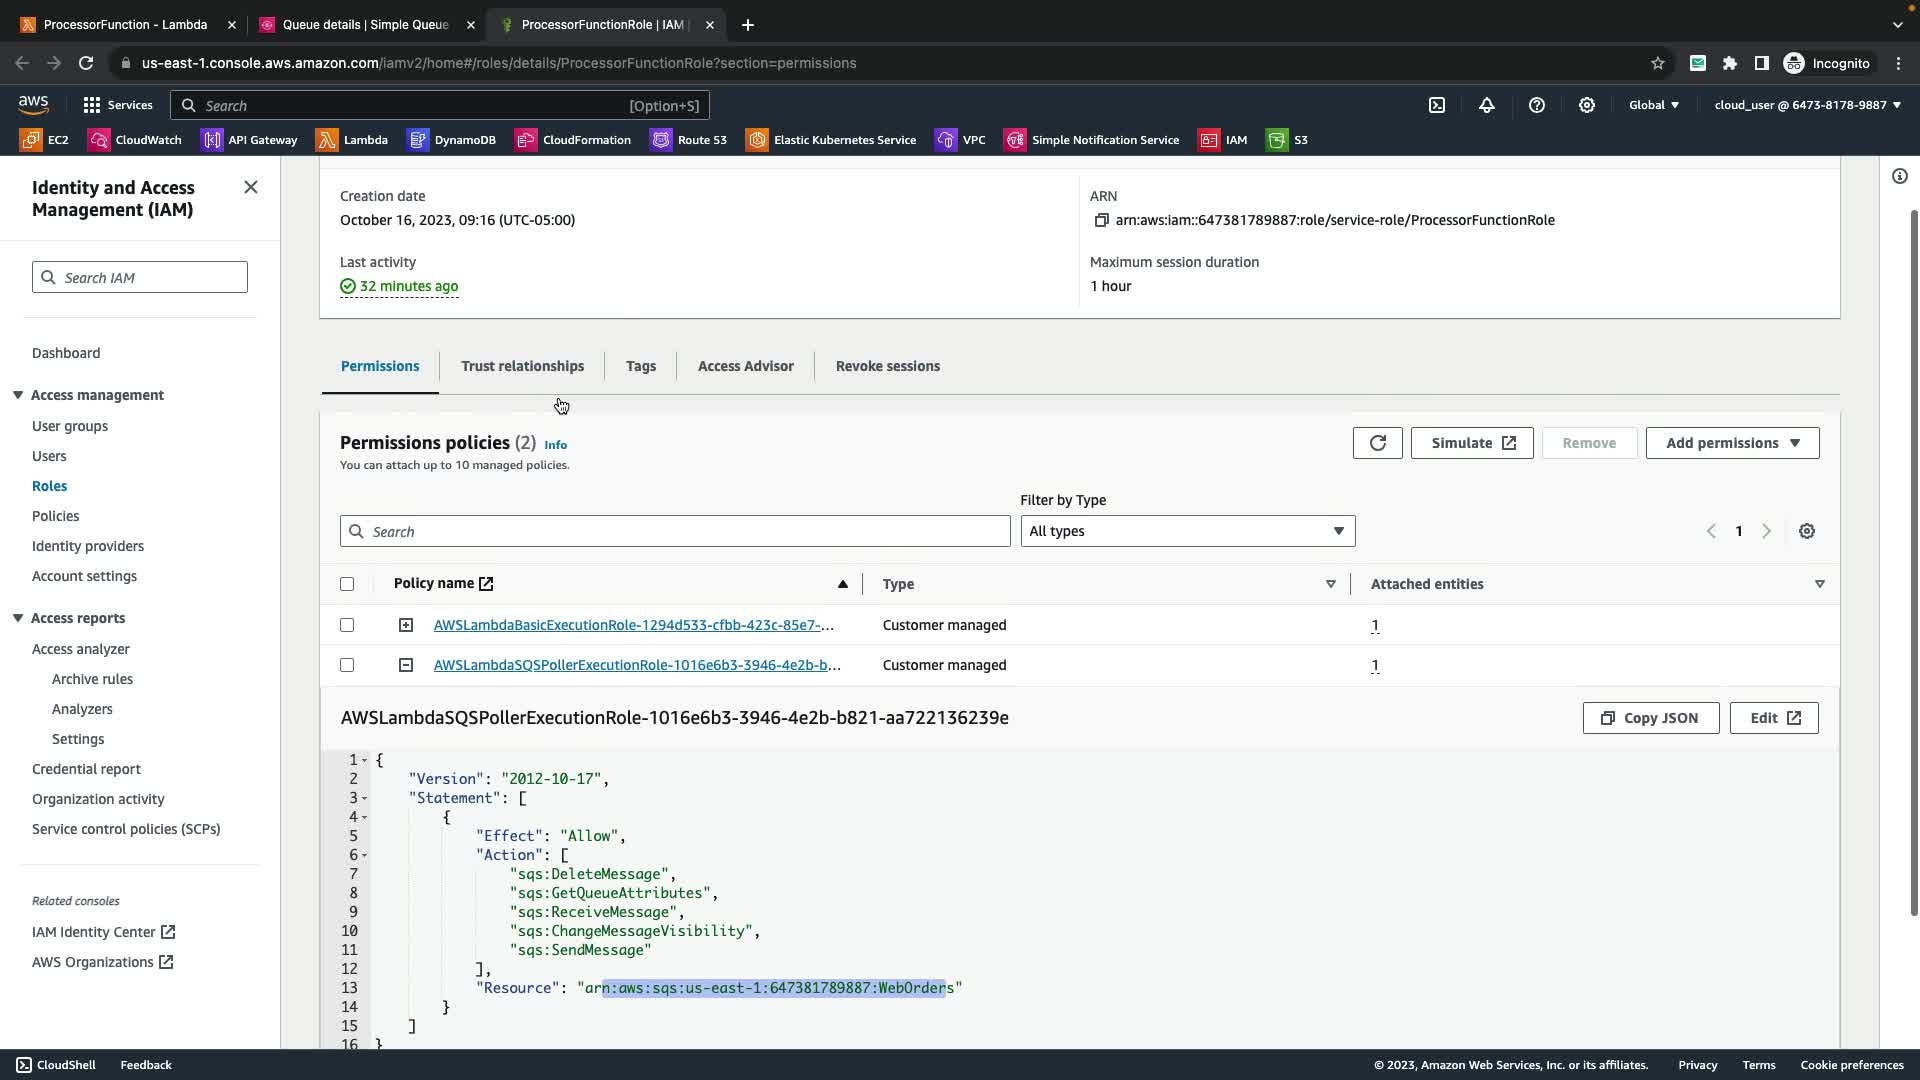
Task: Open the Filter by Type dropdown
Action: (x=1187, y=531)
